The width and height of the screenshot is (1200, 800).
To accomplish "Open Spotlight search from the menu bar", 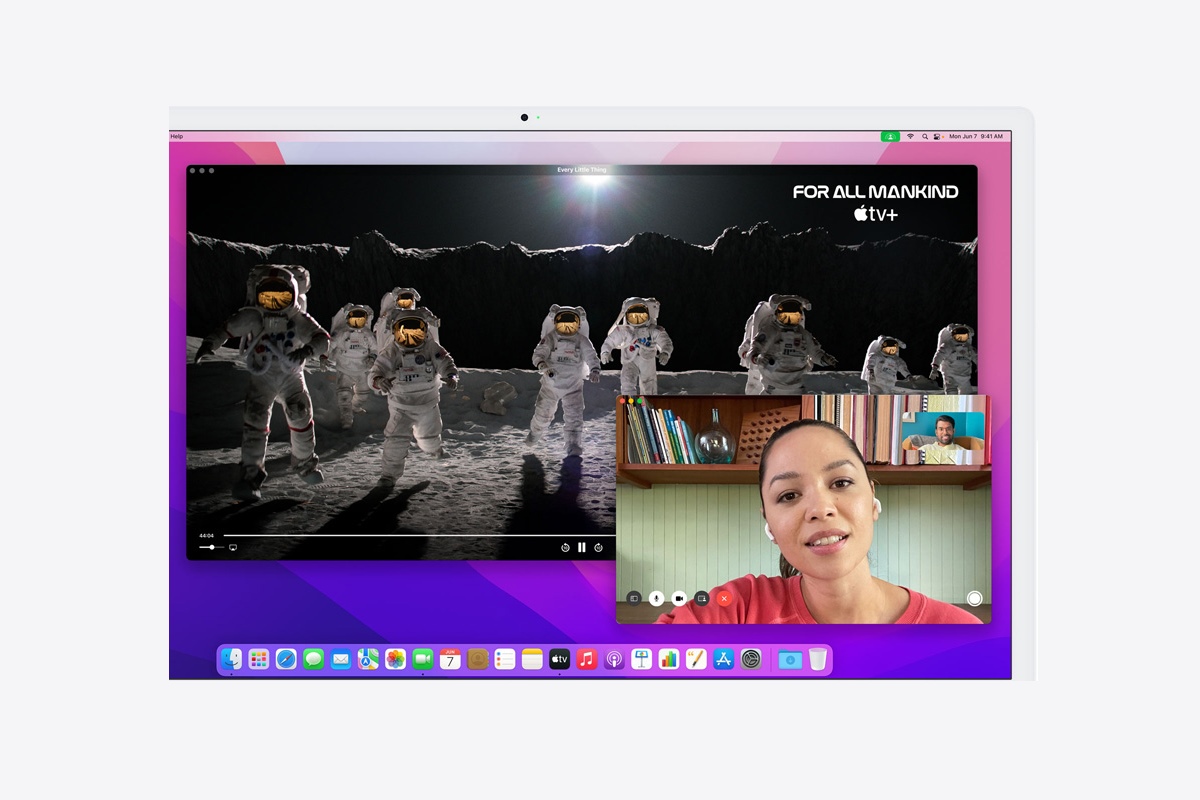I will coord(925,136).
